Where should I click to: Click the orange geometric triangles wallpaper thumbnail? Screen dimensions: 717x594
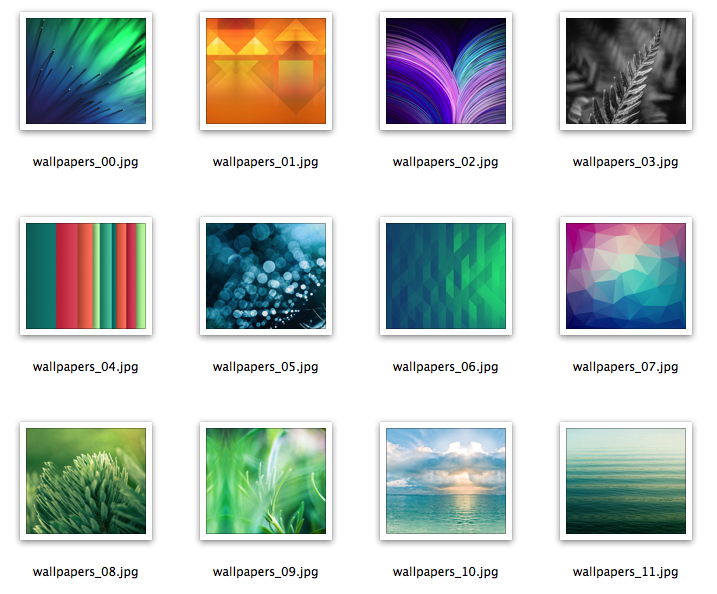click(266, 71)
